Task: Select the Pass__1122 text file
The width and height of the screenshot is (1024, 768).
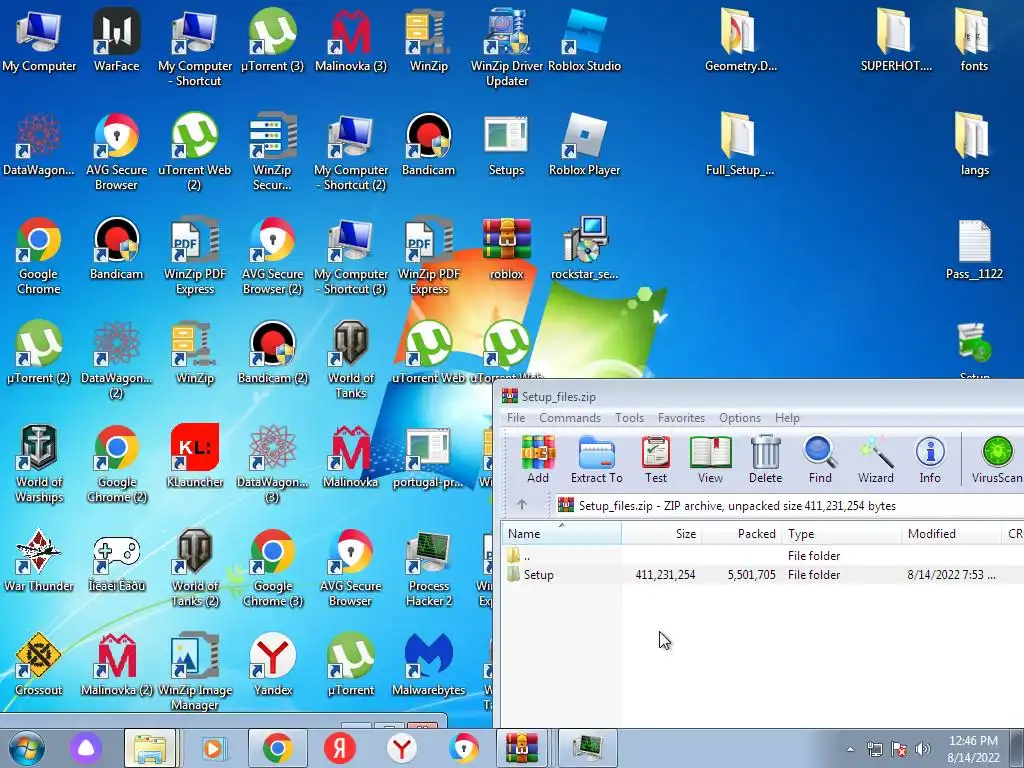Action: [974, 249]
